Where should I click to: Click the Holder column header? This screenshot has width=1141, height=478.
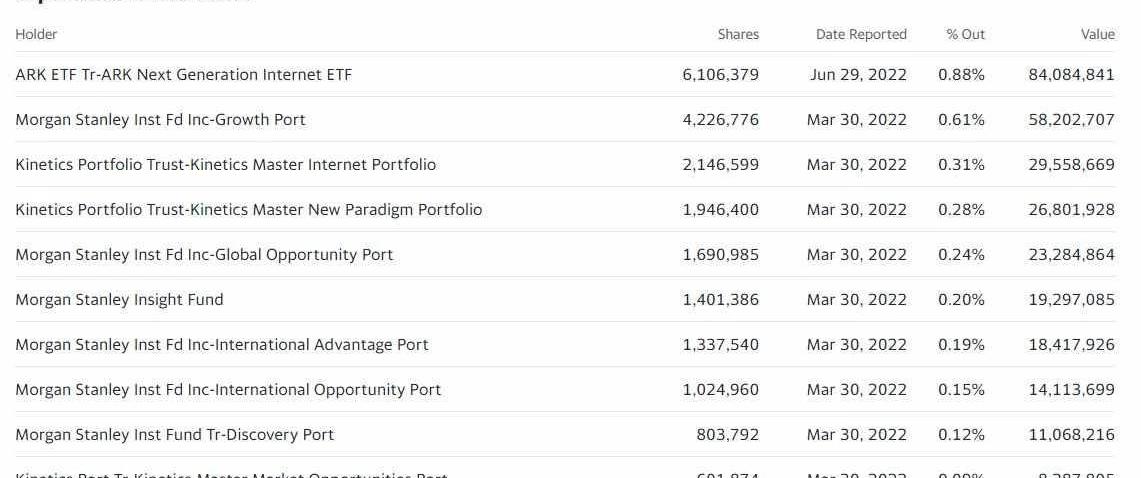click(36, 34)
